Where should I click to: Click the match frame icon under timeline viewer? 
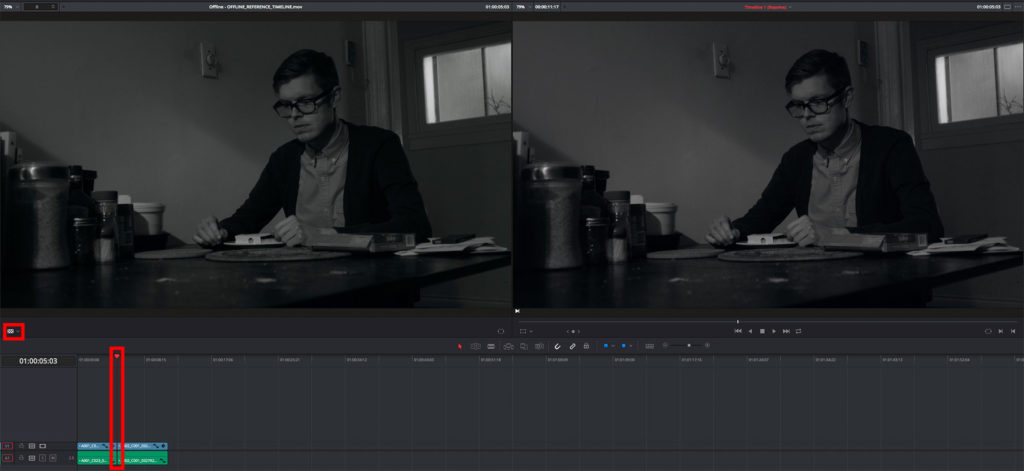coord(988,331)
